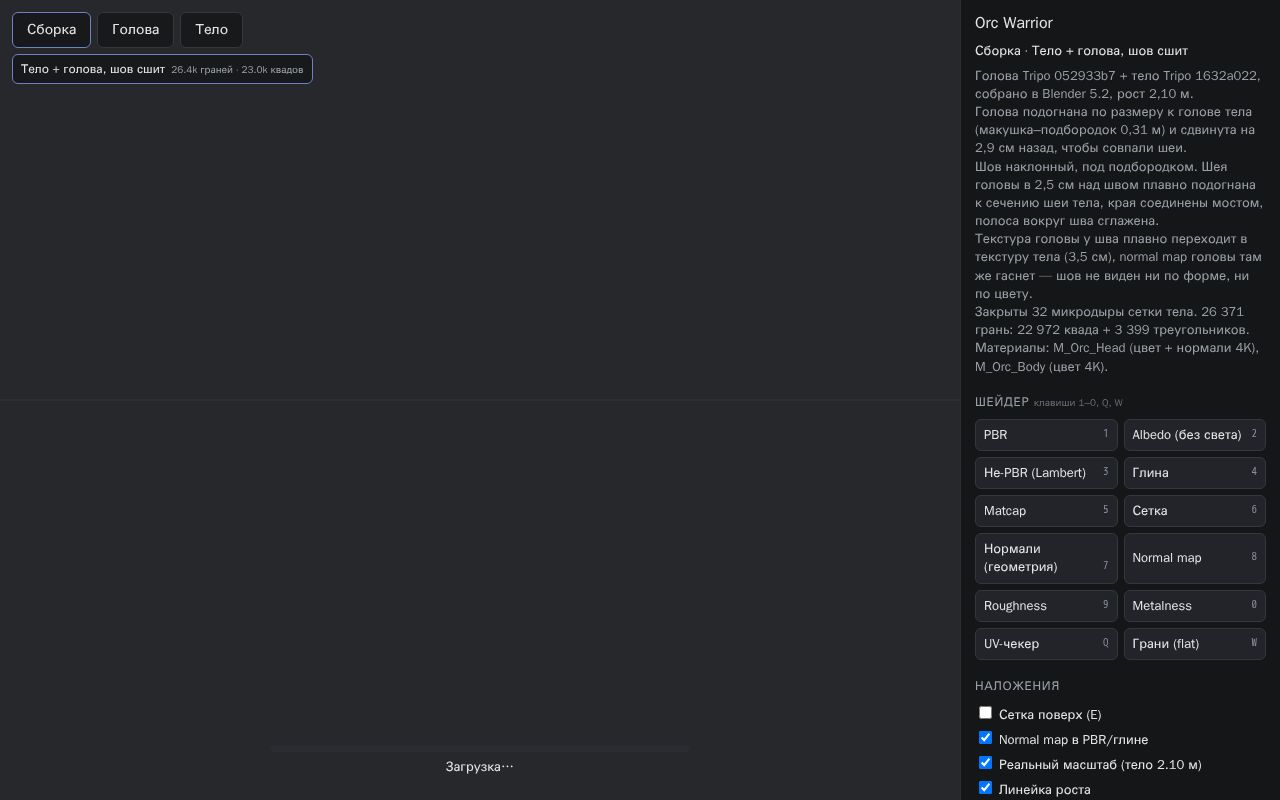Viewport: 1280px width, 800px height.
Task: View the Metalness channel
Action: click(1195, 606)
